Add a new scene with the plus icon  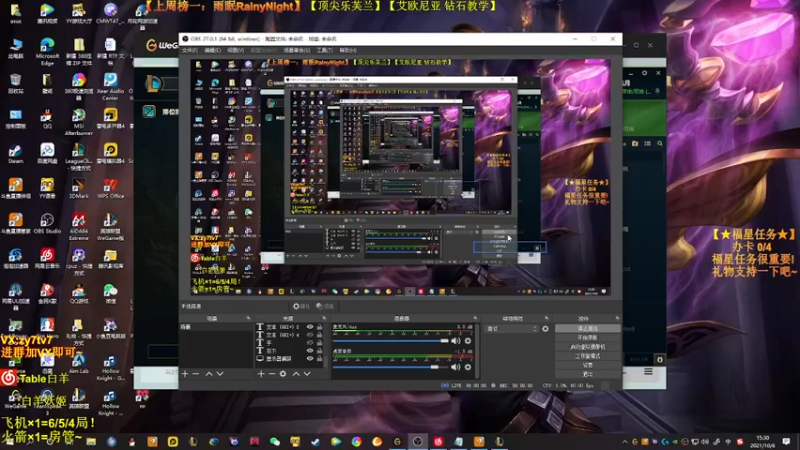pos(185,374)
